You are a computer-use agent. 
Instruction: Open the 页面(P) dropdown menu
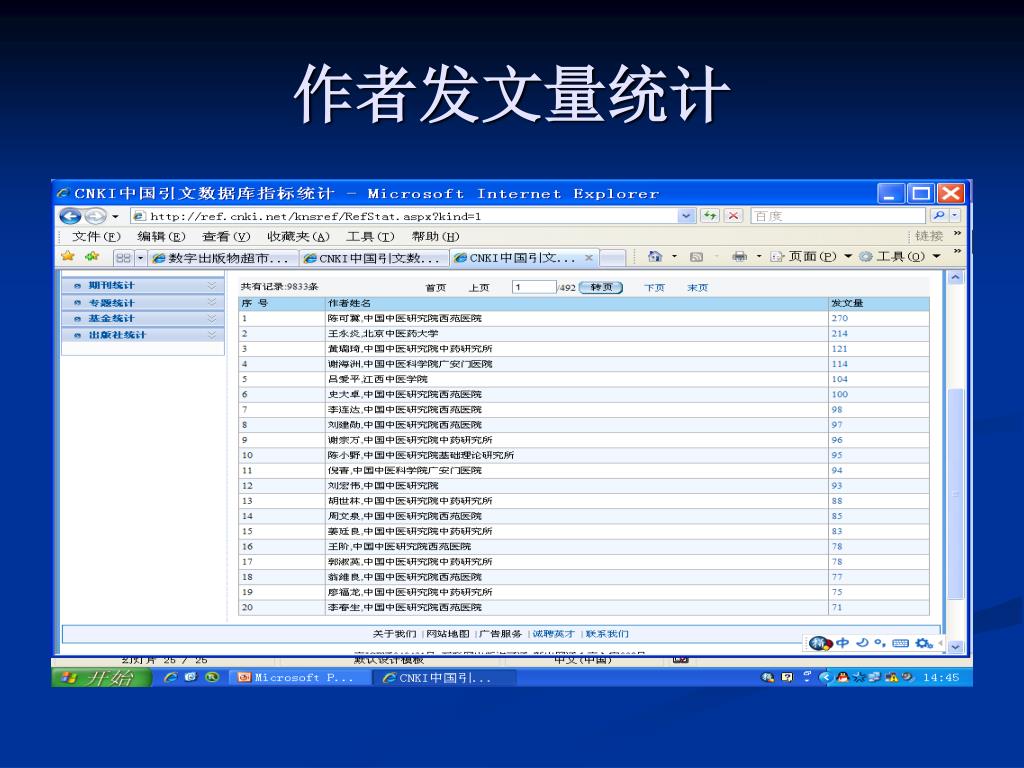[x=812, y=257]
